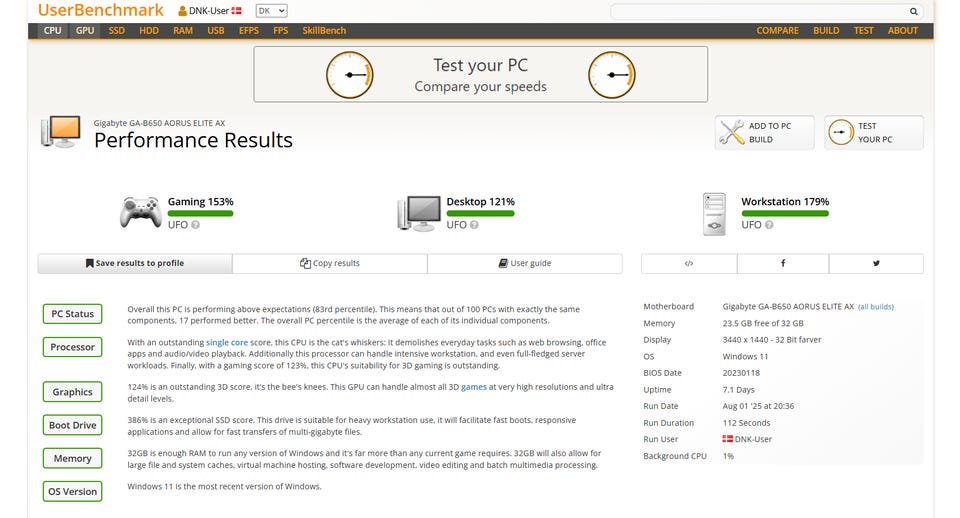Share results on Facebook
Image resolution: width=960 pixels, height=518 pixels.
click(x=783, y=263)
